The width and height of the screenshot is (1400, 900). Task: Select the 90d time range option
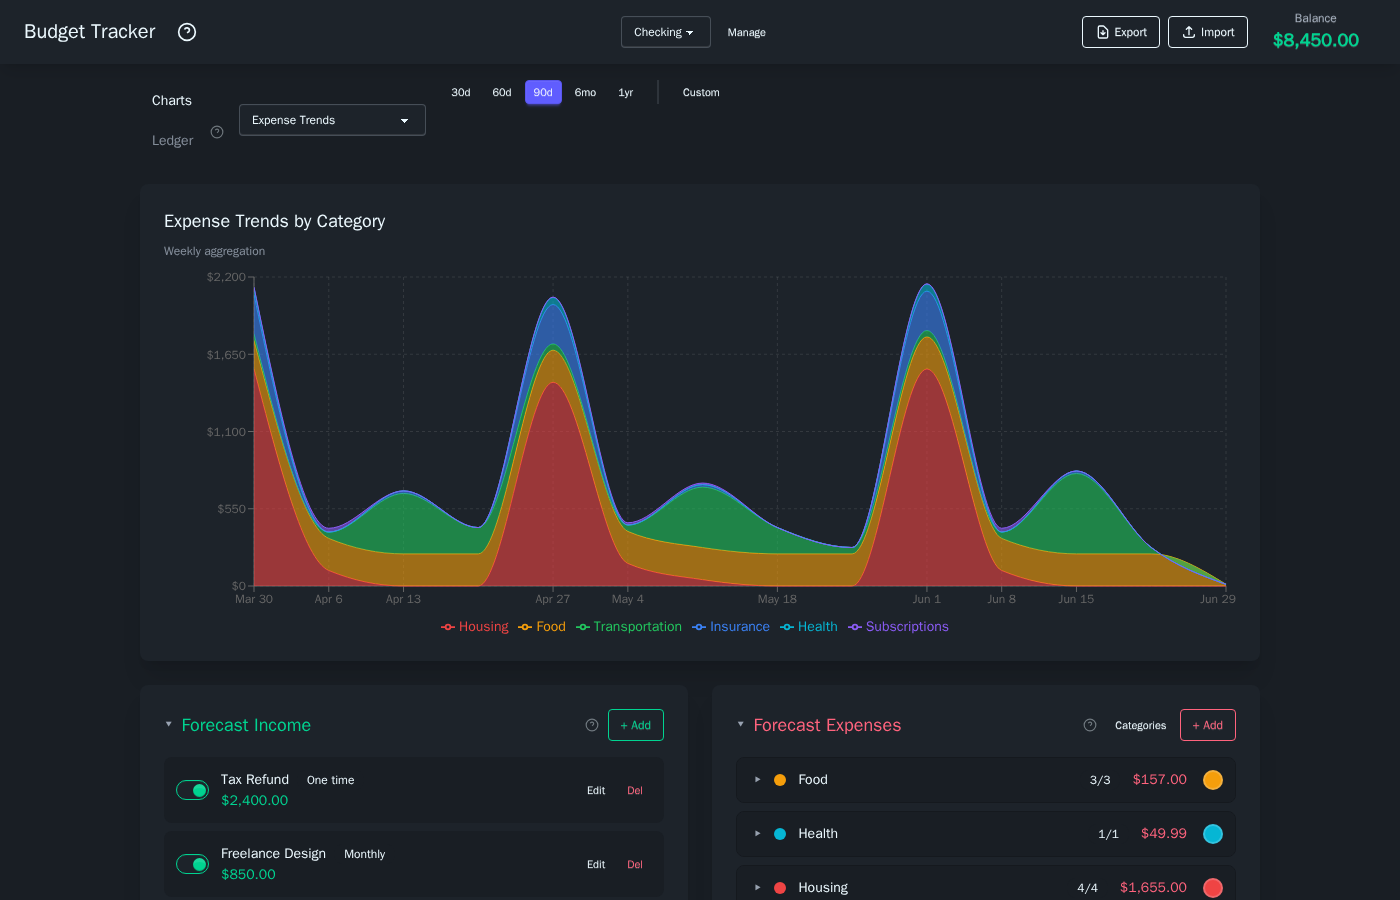[543, 92]
